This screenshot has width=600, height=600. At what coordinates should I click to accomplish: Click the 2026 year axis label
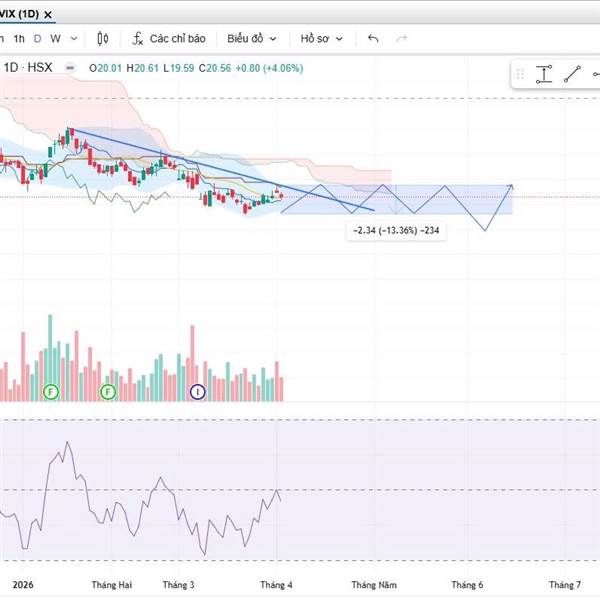[x=23, y=585]
